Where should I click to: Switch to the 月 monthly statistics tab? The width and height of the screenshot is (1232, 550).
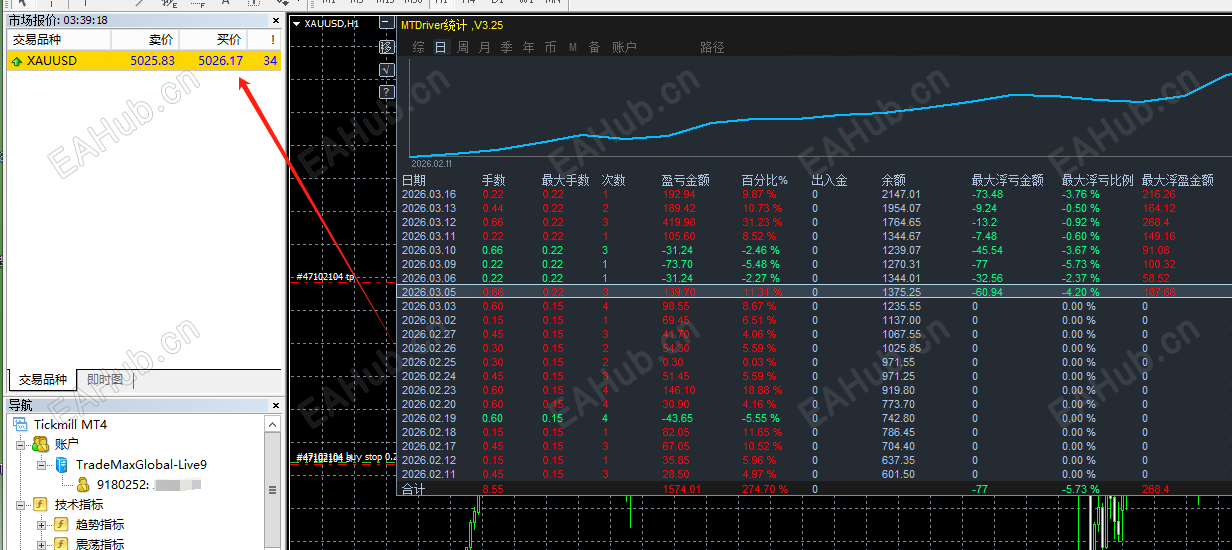(485, 47)
